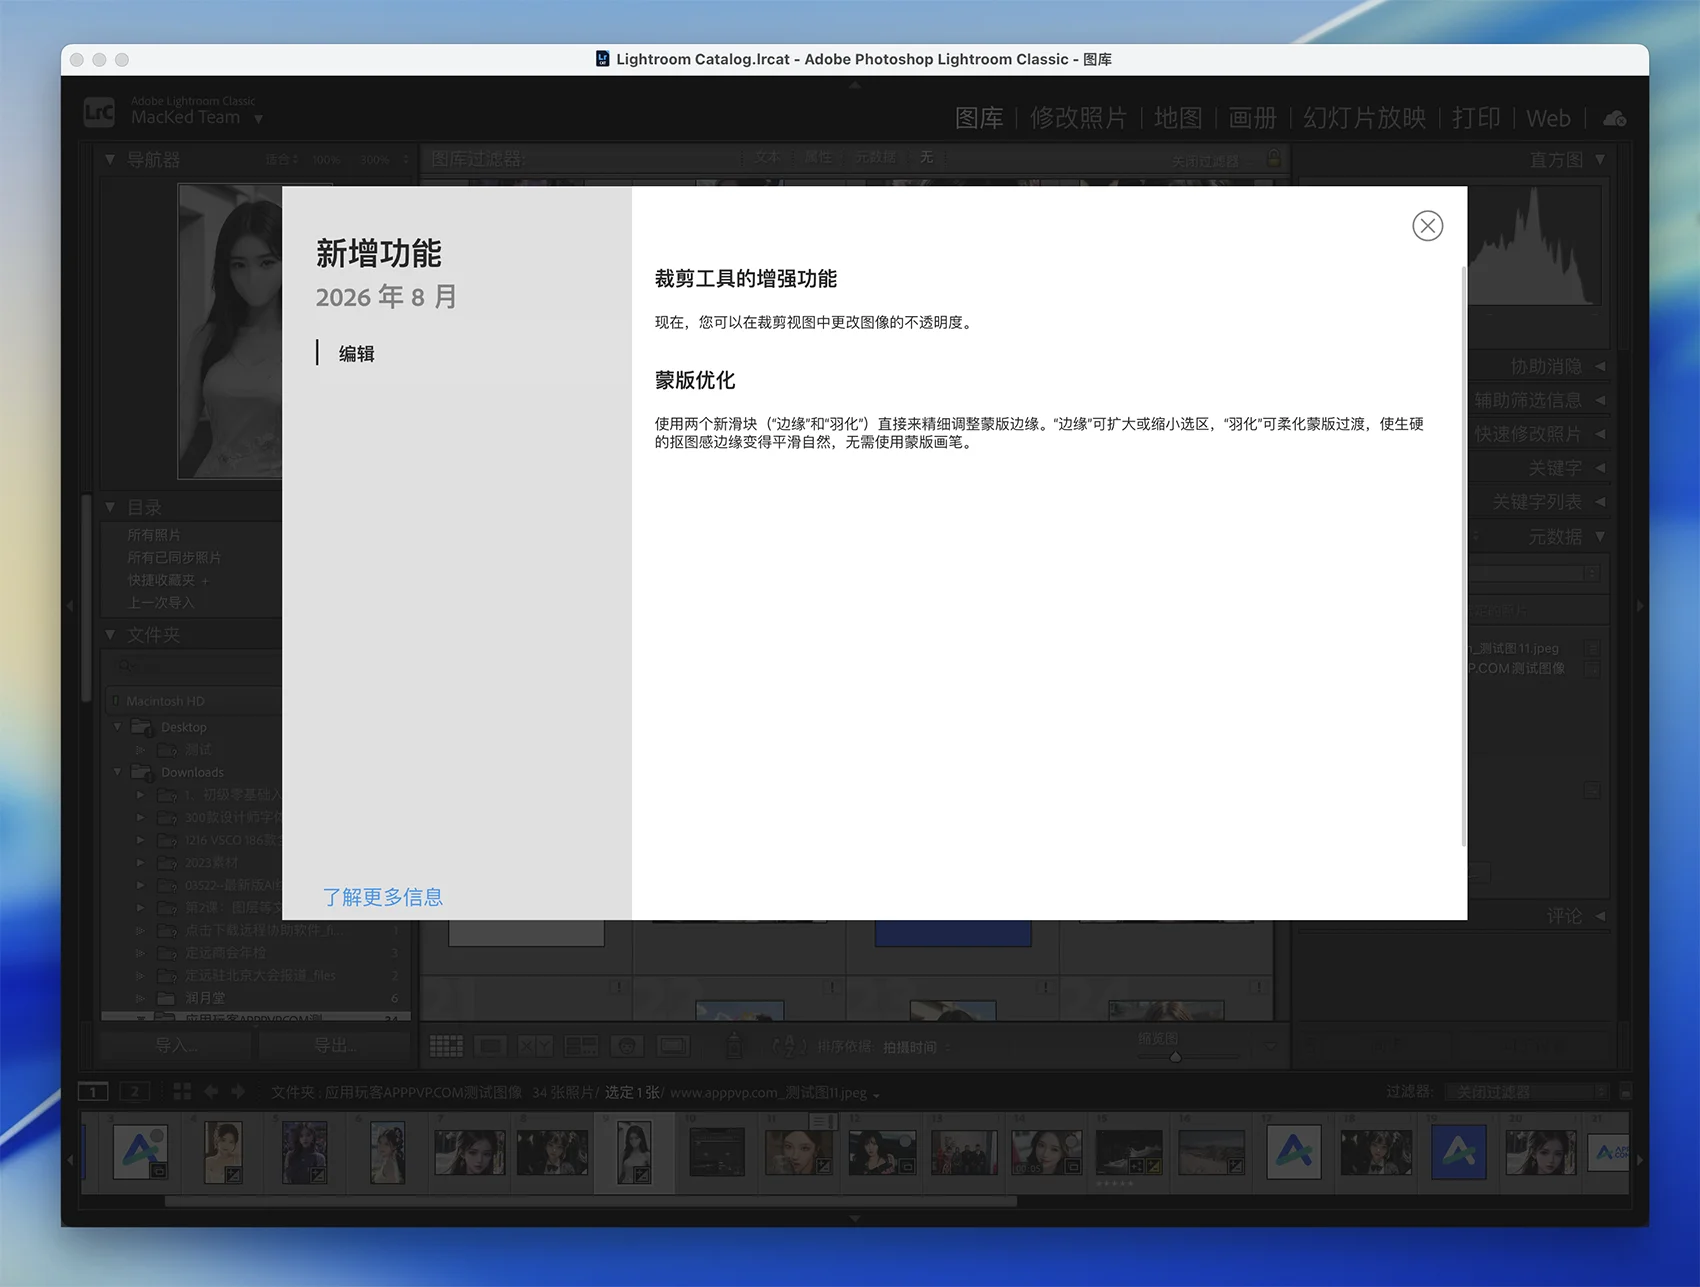The height and width of the screenshot is (1287, 1700).
Task: Collapse the 目录 panel
Action: click(x=110, y=507)
